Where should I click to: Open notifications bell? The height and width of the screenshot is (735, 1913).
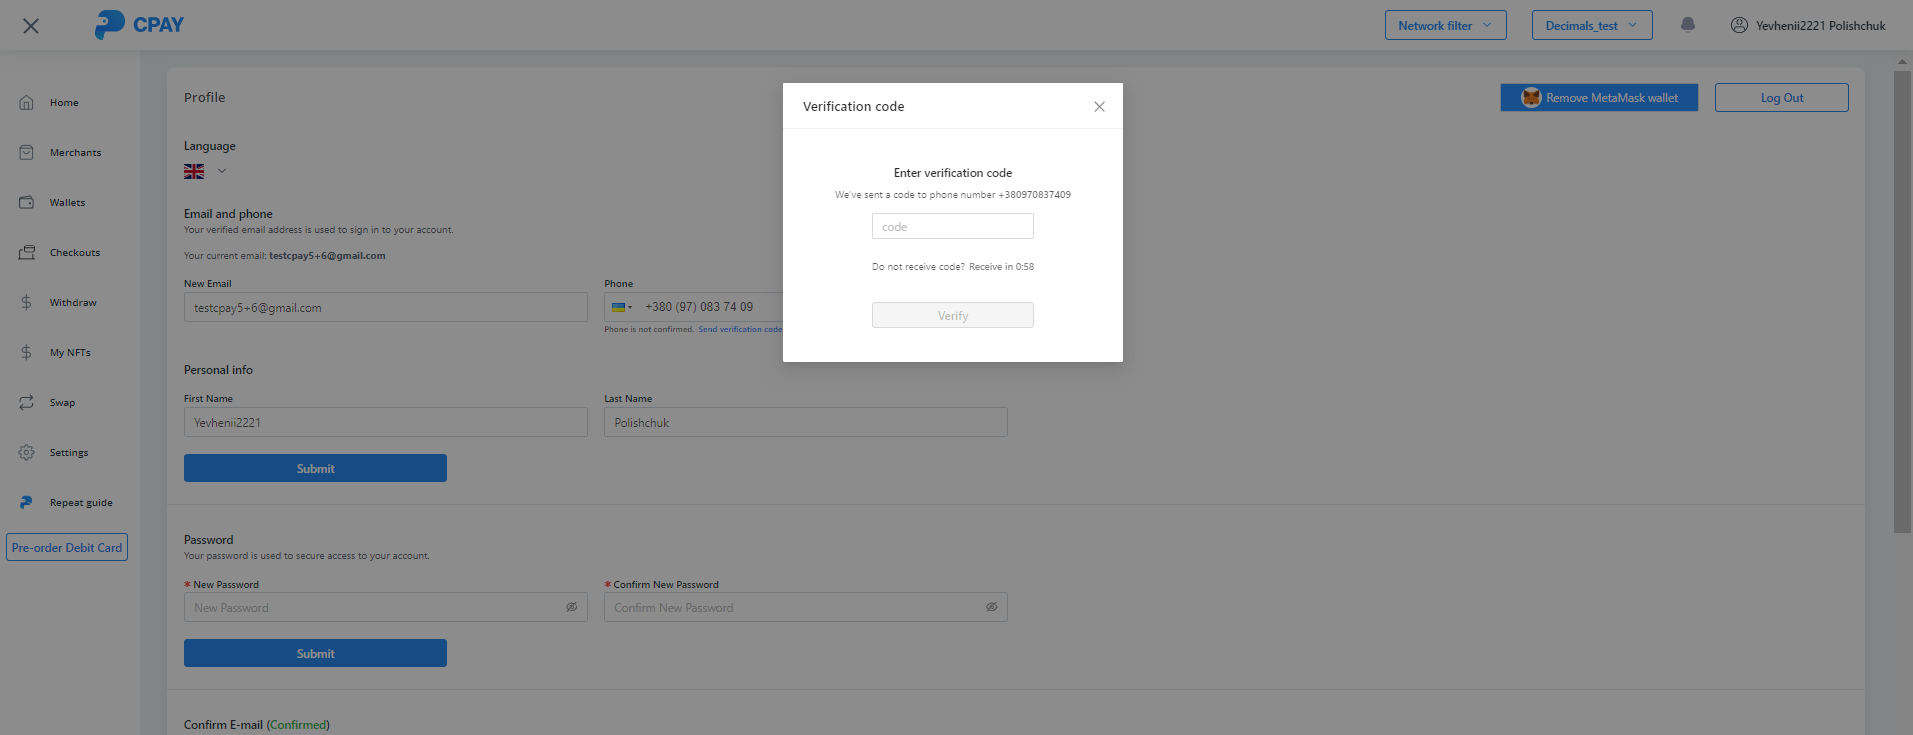pyautogui.click(x=1688, y=25)
